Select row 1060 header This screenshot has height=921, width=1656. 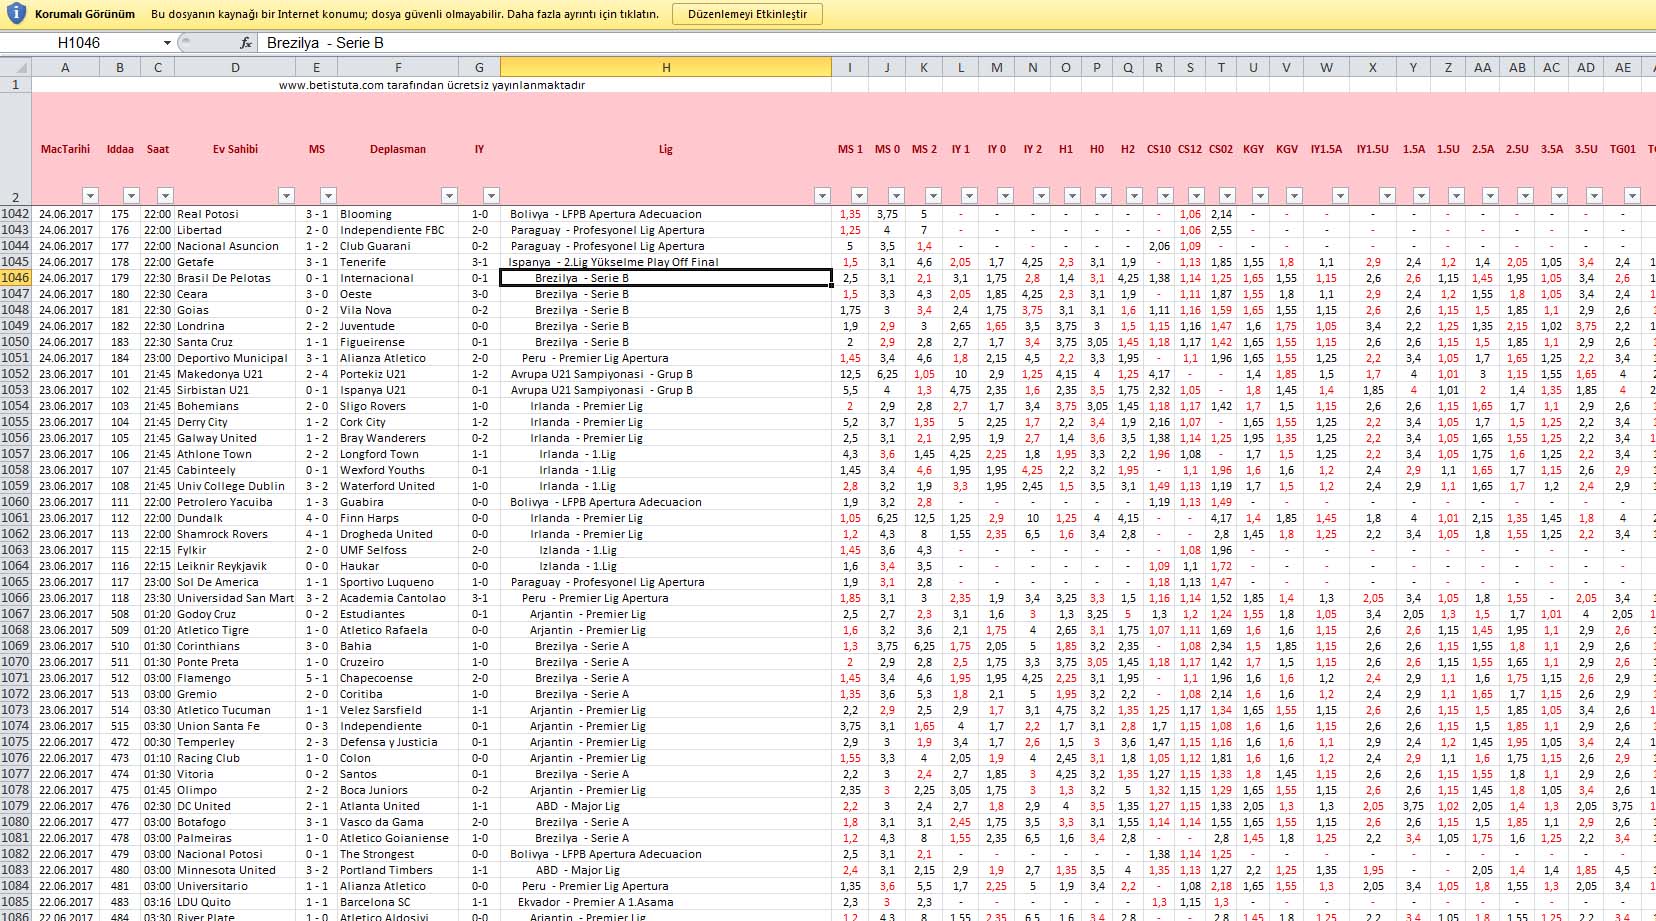point(15,502)
